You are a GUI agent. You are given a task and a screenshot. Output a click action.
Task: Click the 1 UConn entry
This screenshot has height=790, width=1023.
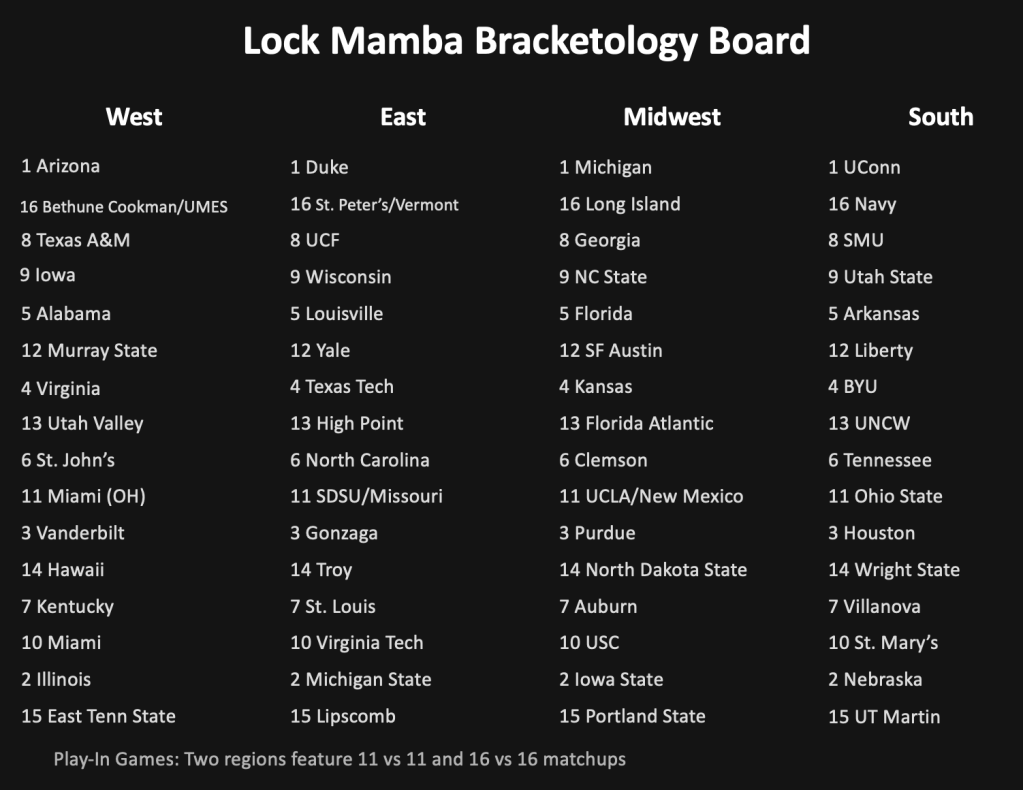864,167
